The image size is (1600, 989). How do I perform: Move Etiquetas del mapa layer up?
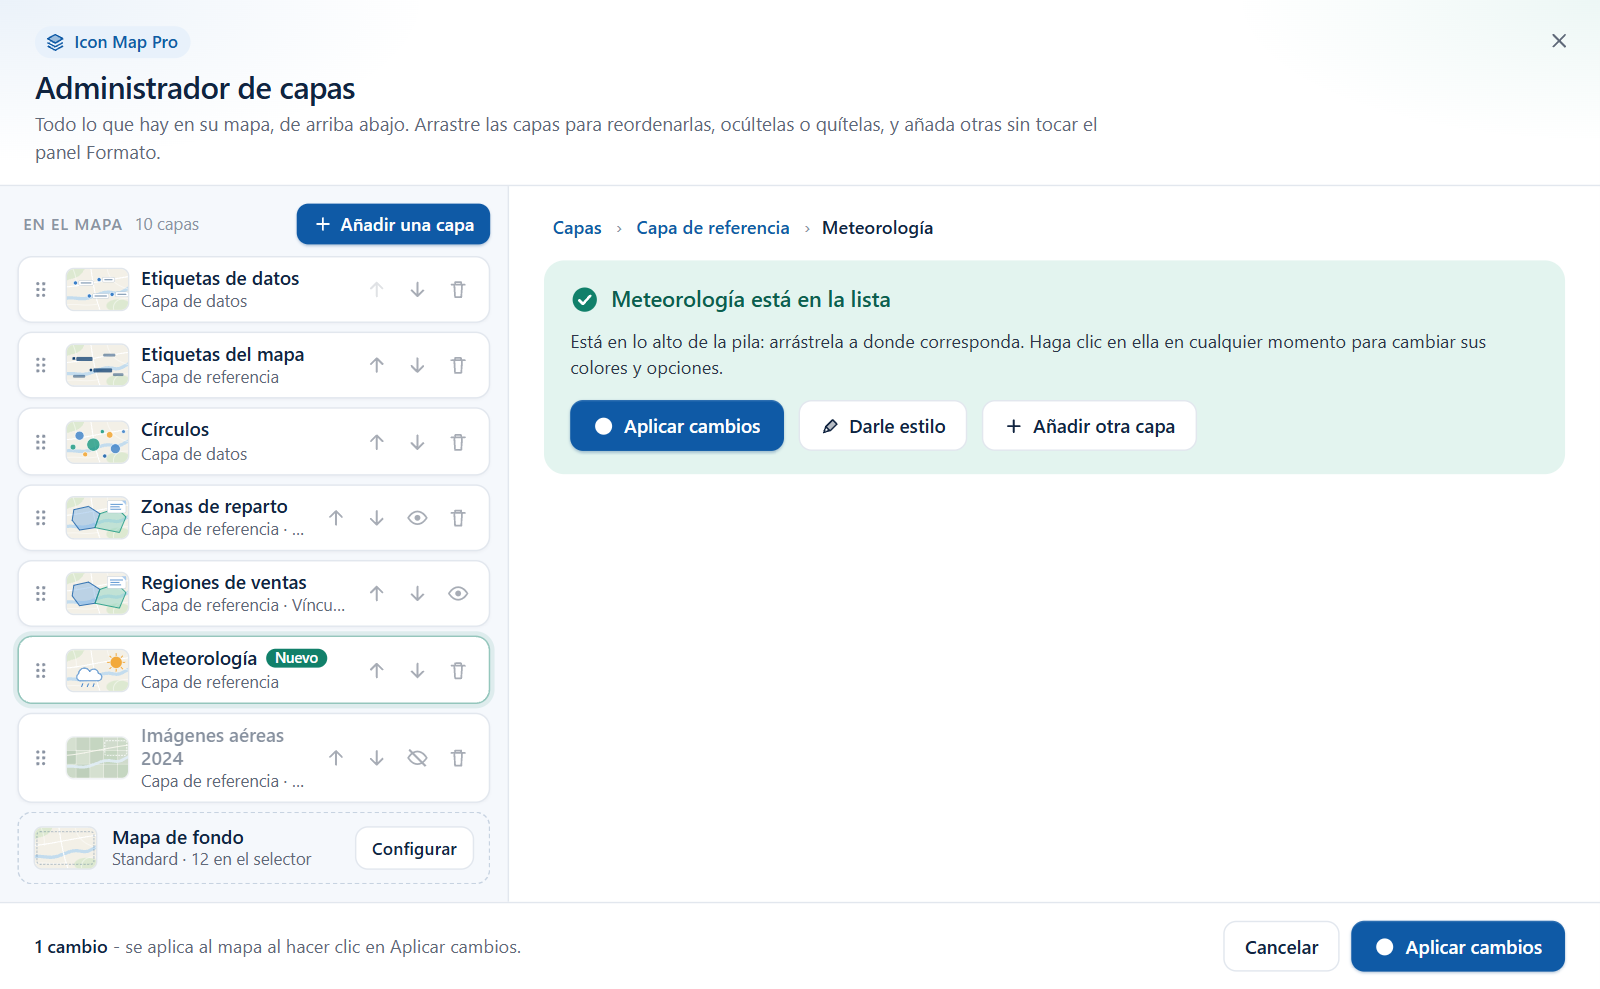click(377, 366)
